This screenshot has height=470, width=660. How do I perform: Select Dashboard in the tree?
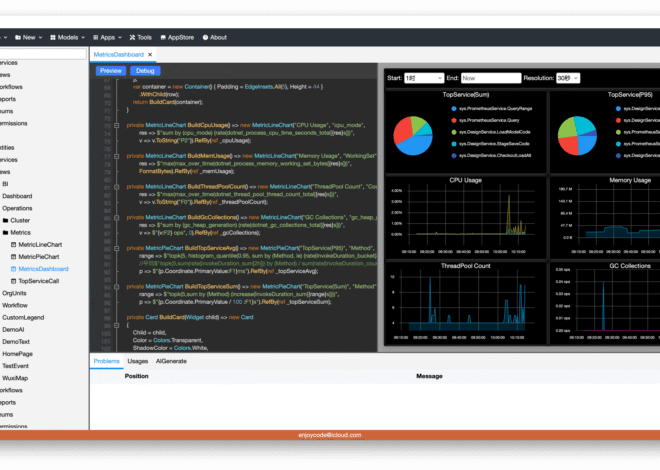[17, 196]
